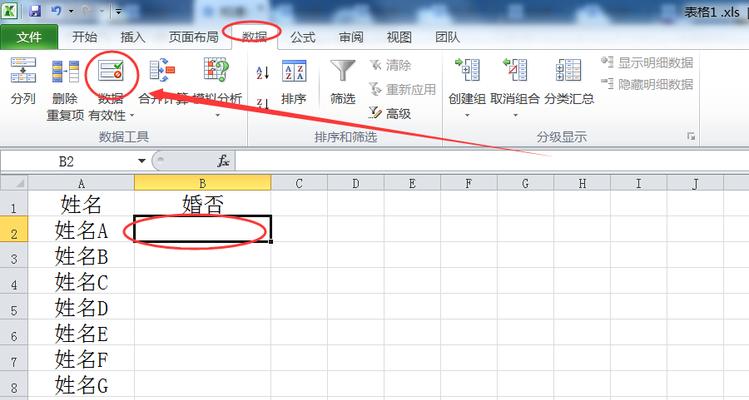Image resolution: width=749 pixels, height=400 pixels.
Task: Sort ascending A to Z
Action: point(263,72)
